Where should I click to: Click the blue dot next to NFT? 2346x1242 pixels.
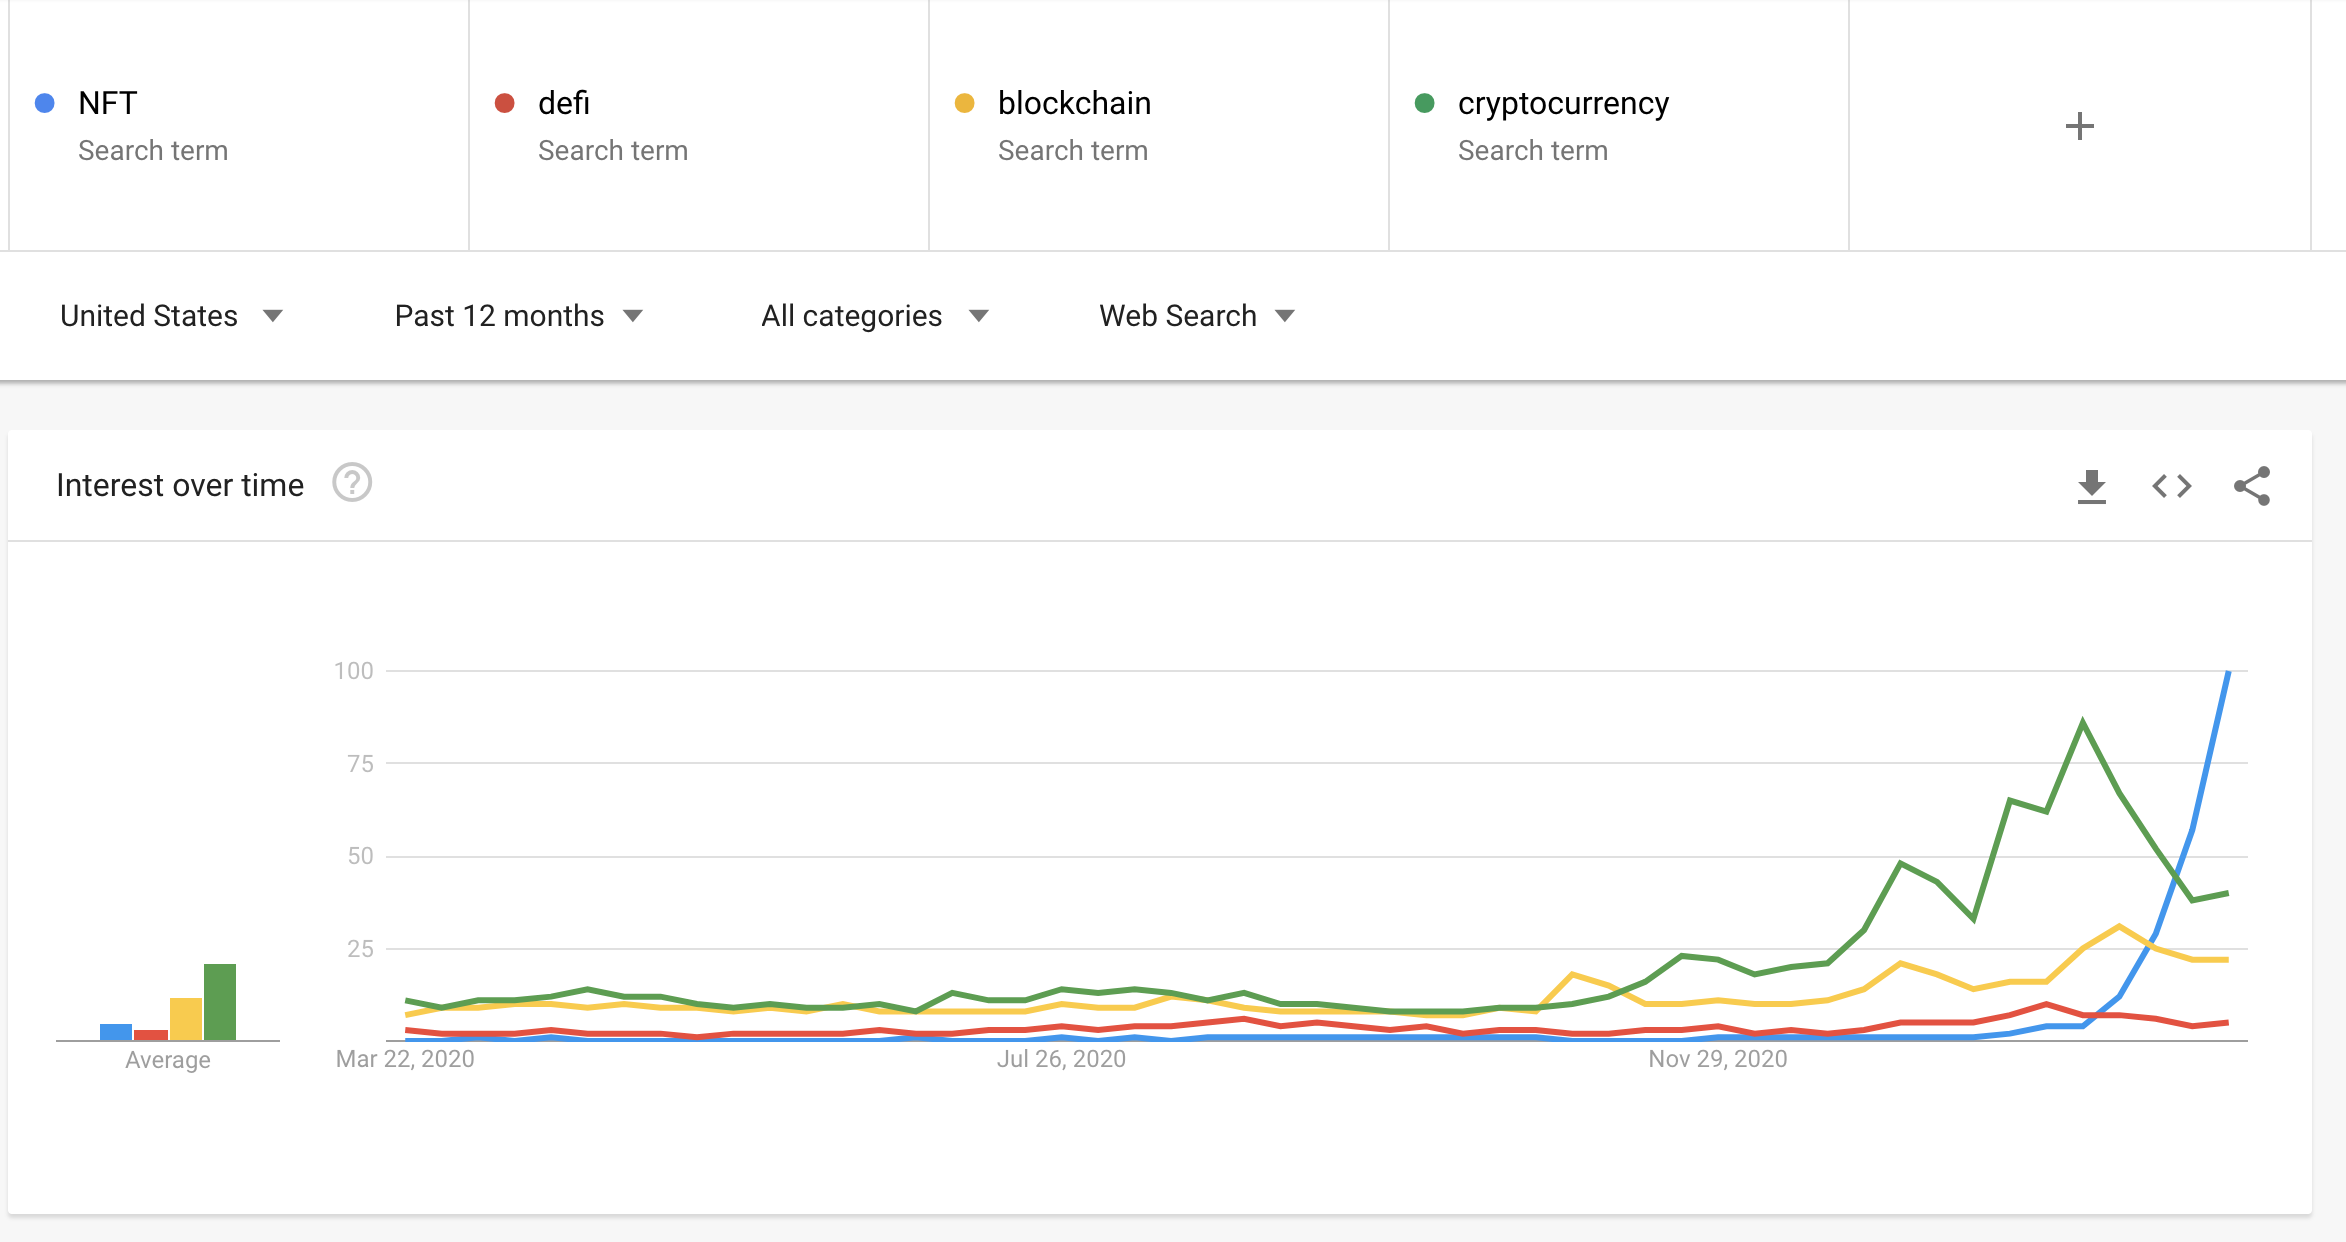pos(45,103)
